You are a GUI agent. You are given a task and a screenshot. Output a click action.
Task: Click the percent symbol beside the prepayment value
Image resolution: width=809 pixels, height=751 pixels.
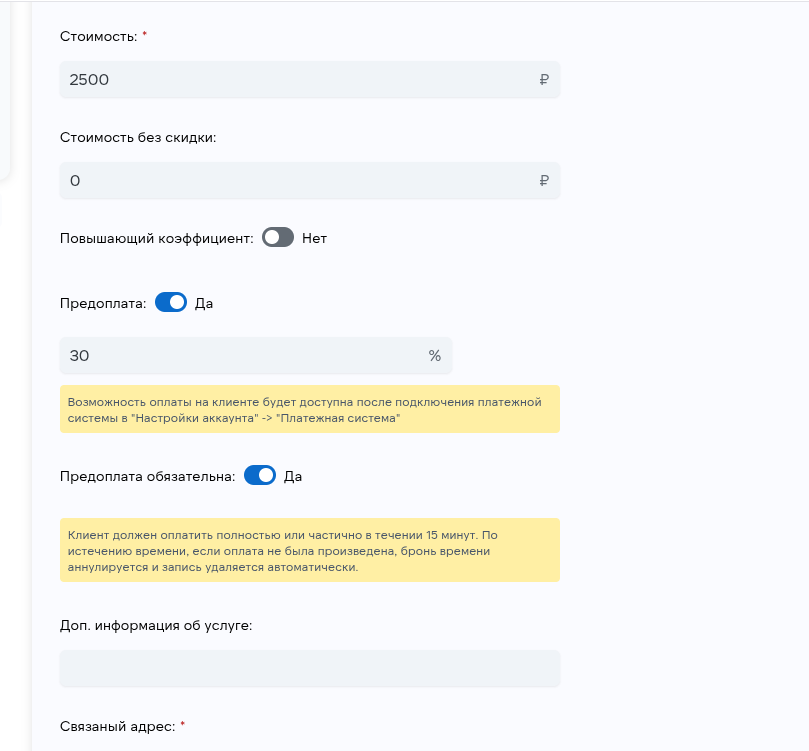[x=434, y=355]
